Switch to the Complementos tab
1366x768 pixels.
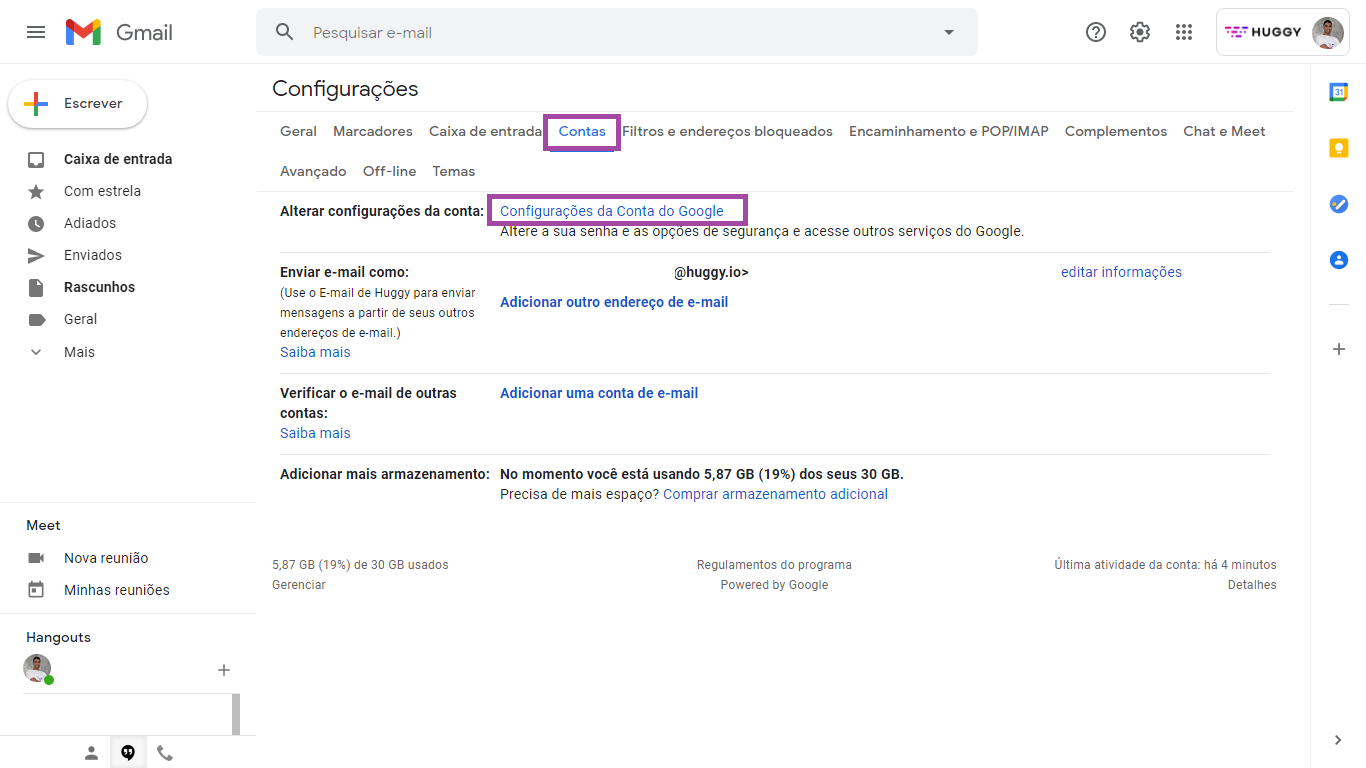(1116, 131)
